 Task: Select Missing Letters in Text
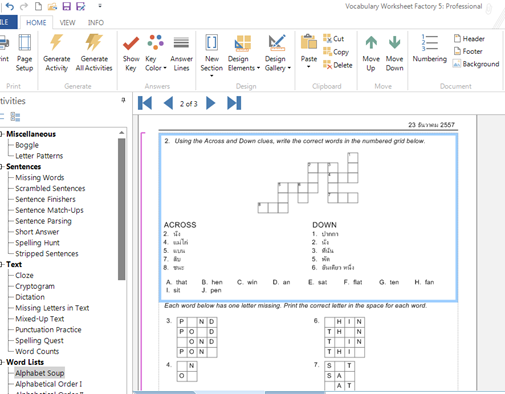click(52, 308)
